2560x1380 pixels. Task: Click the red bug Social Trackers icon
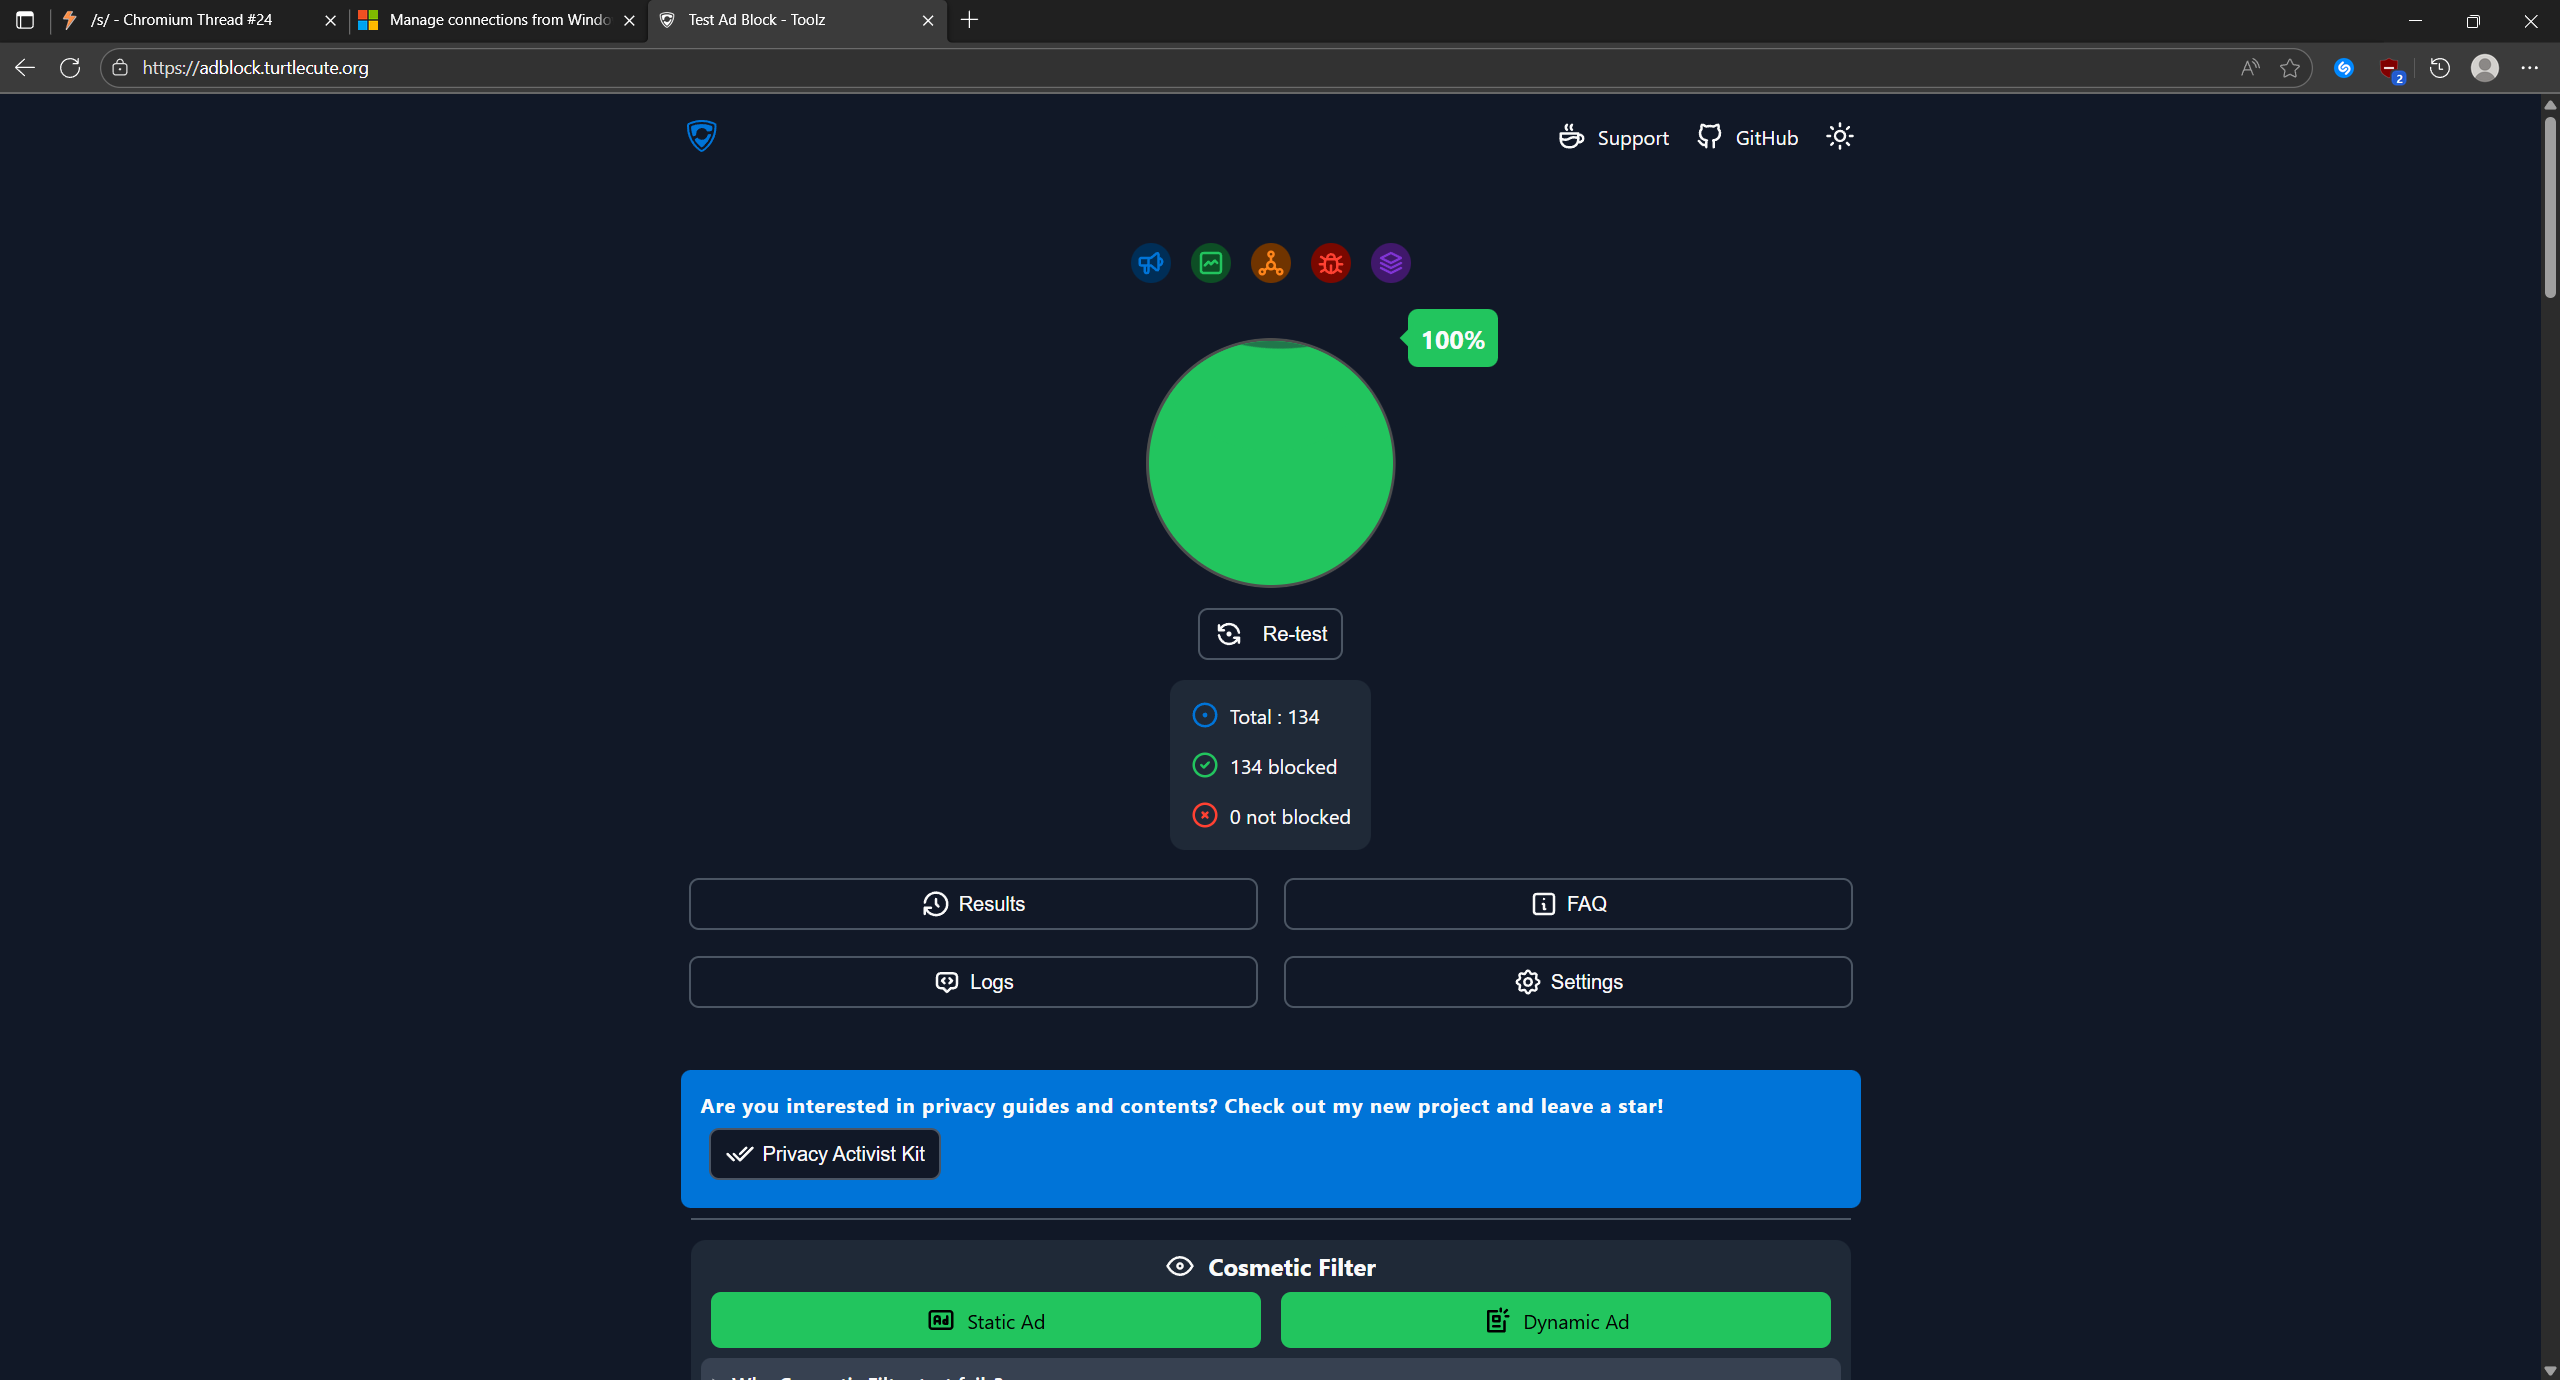click(x=1330, y=263)
